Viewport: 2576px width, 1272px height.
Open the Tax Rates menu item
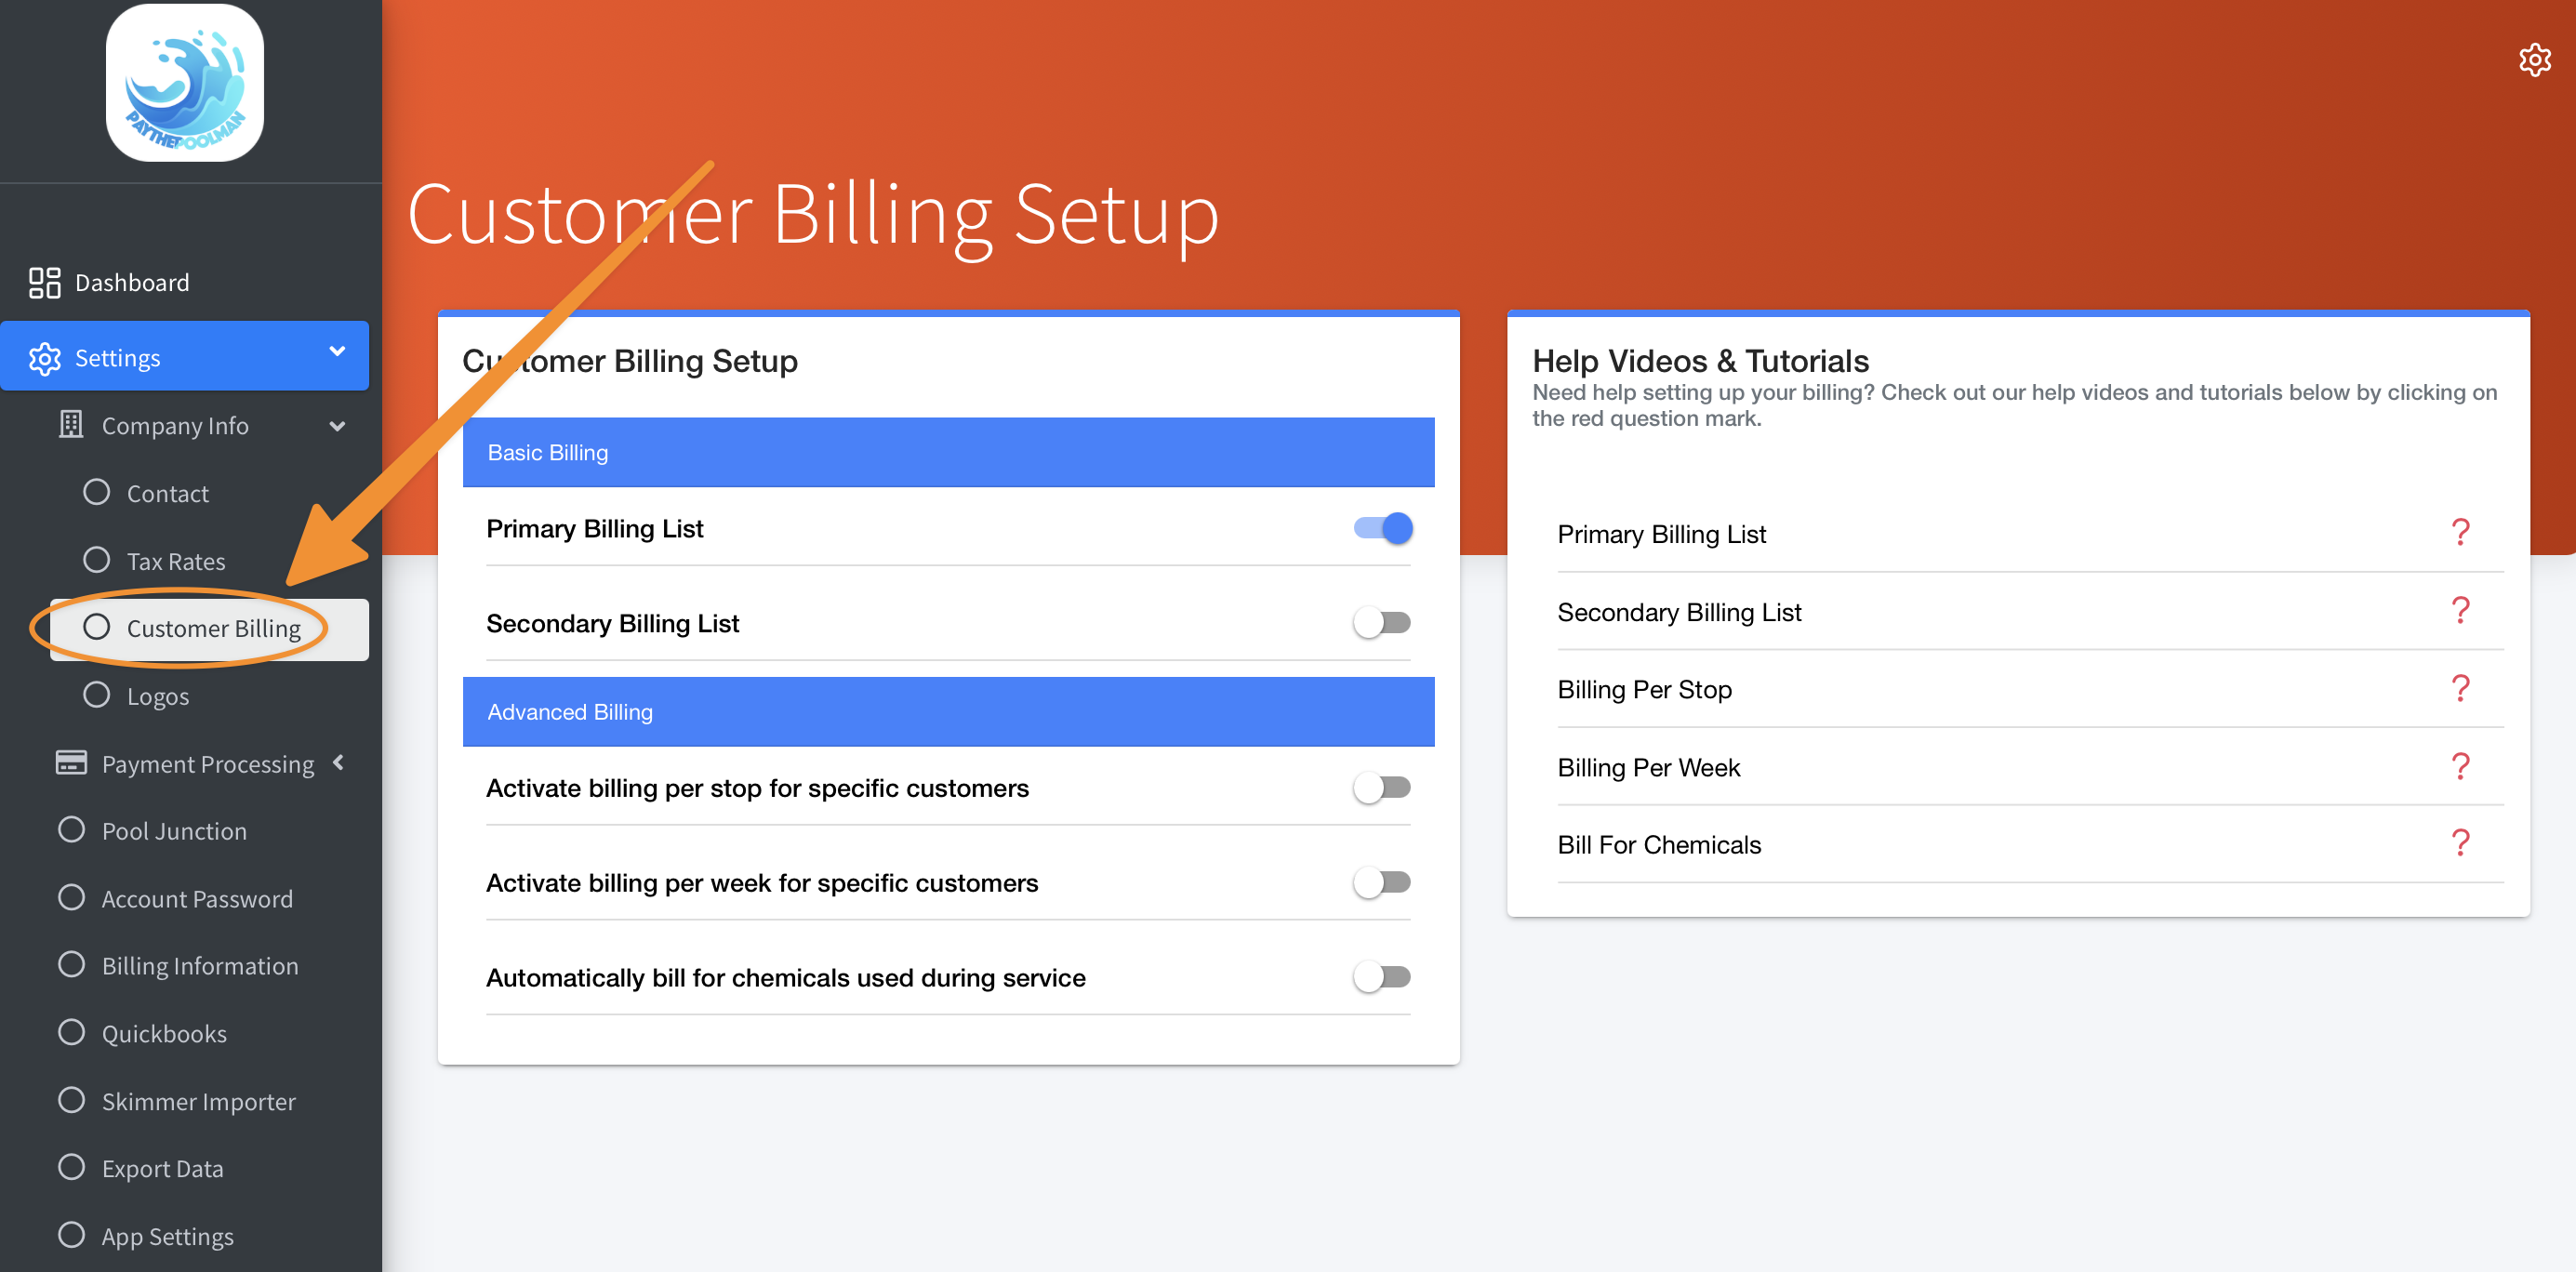[175, 561]
